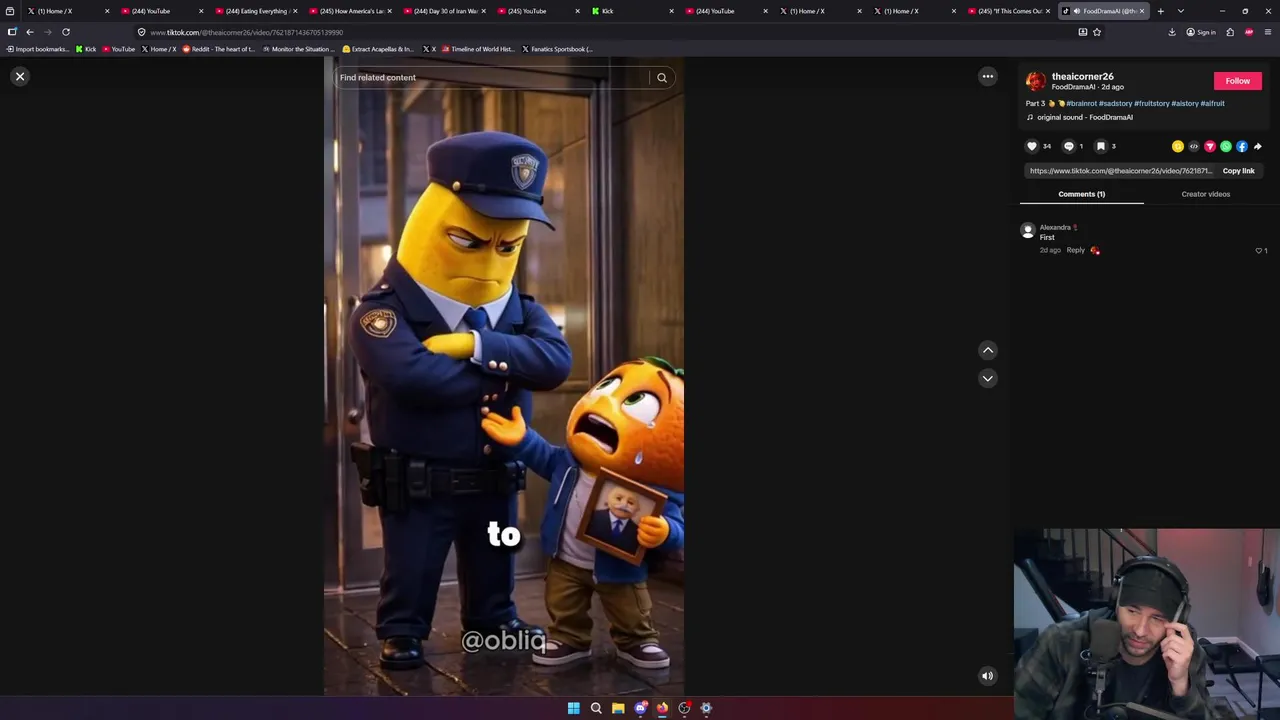Open the browser extensions icon
Image resolution: width=1280 pixels, height=720 pixels.
[1230, 32]
